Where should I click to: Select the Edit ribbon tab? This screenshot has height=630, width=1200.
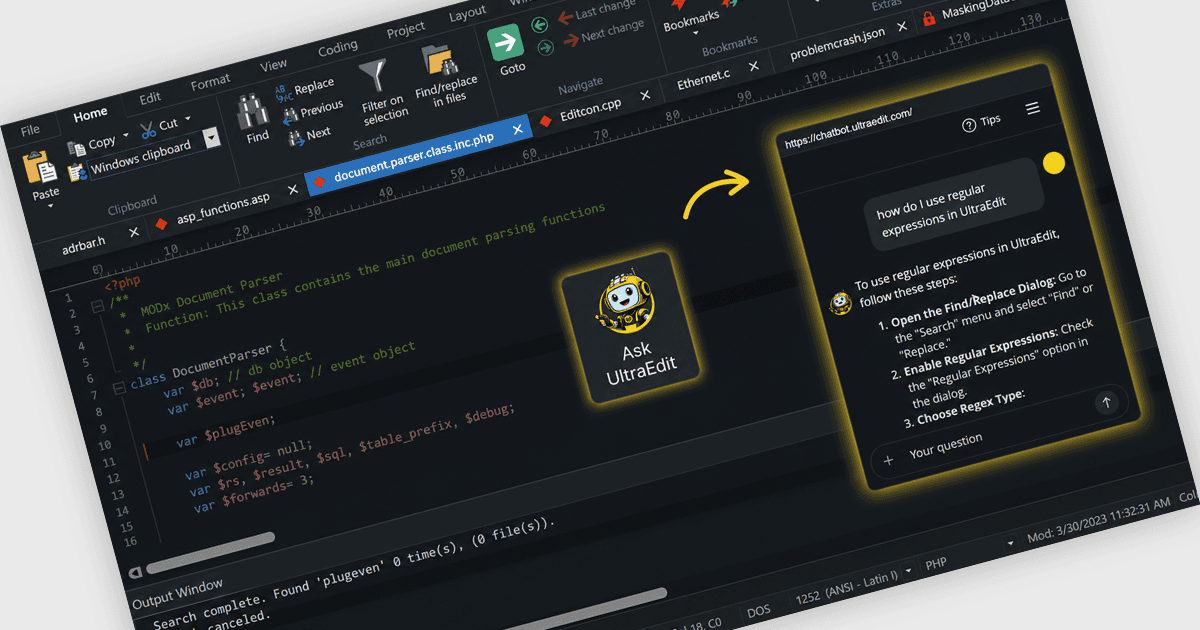pyautogui.click(x=150, y=98)
